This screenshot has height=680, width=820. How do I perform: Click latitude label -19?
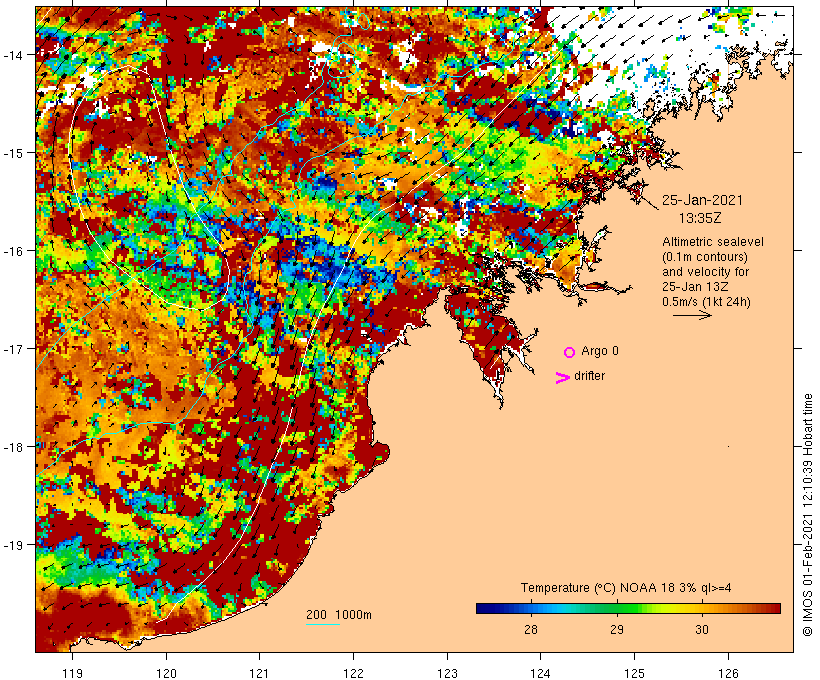[12, 545]
